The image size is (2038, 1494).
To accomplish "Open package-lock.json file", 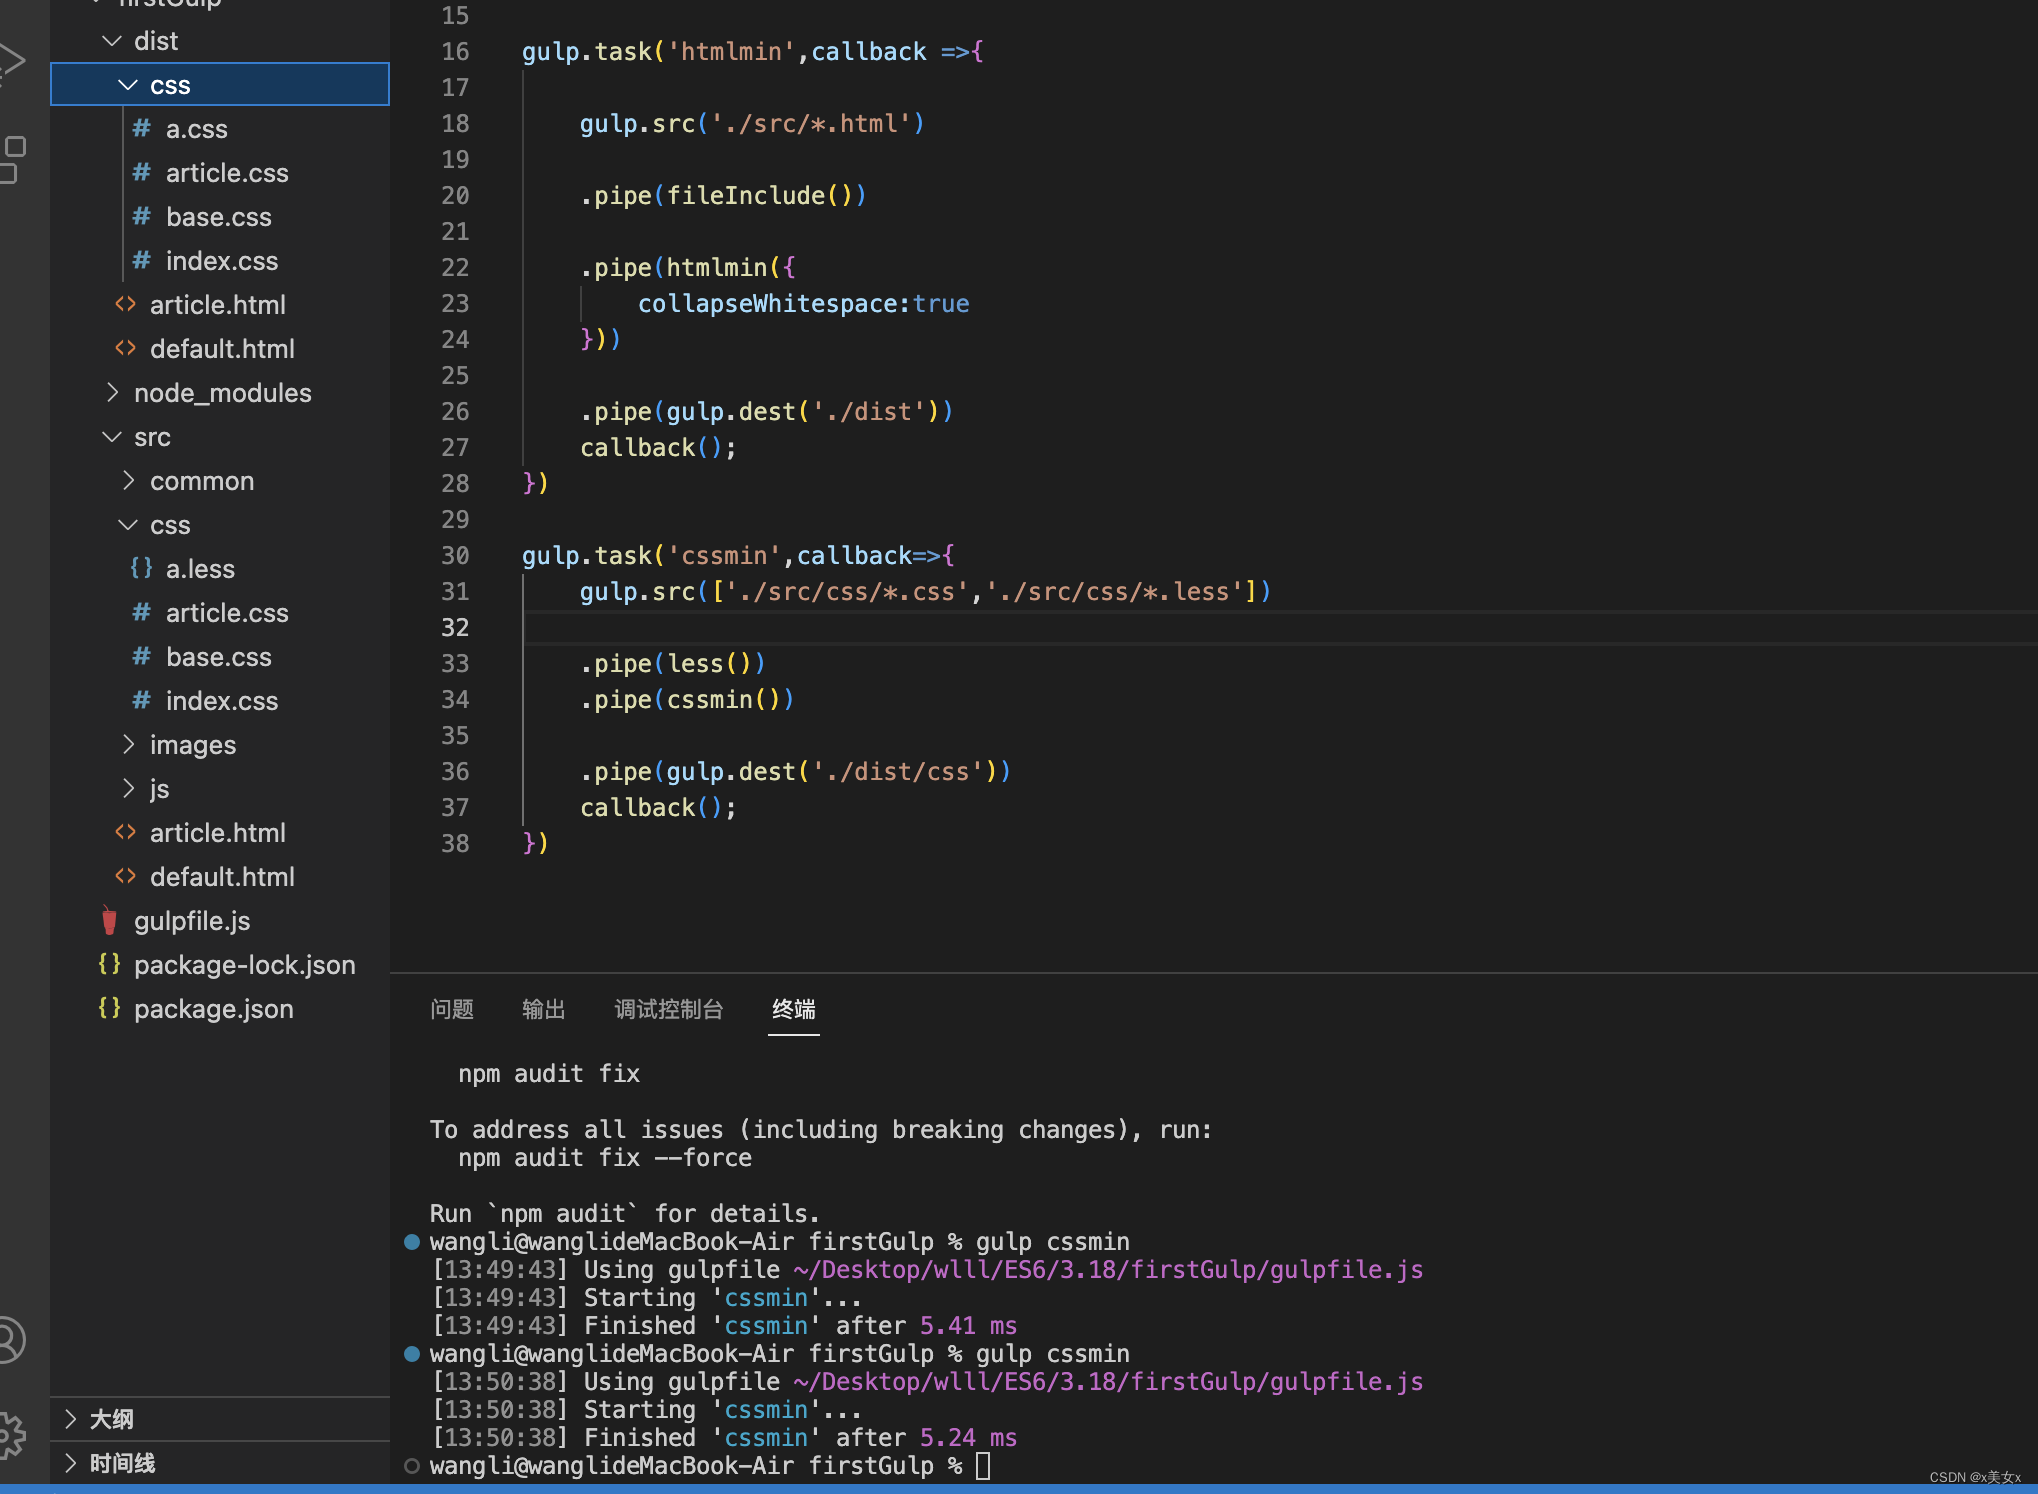I will [x=244, y=965].
